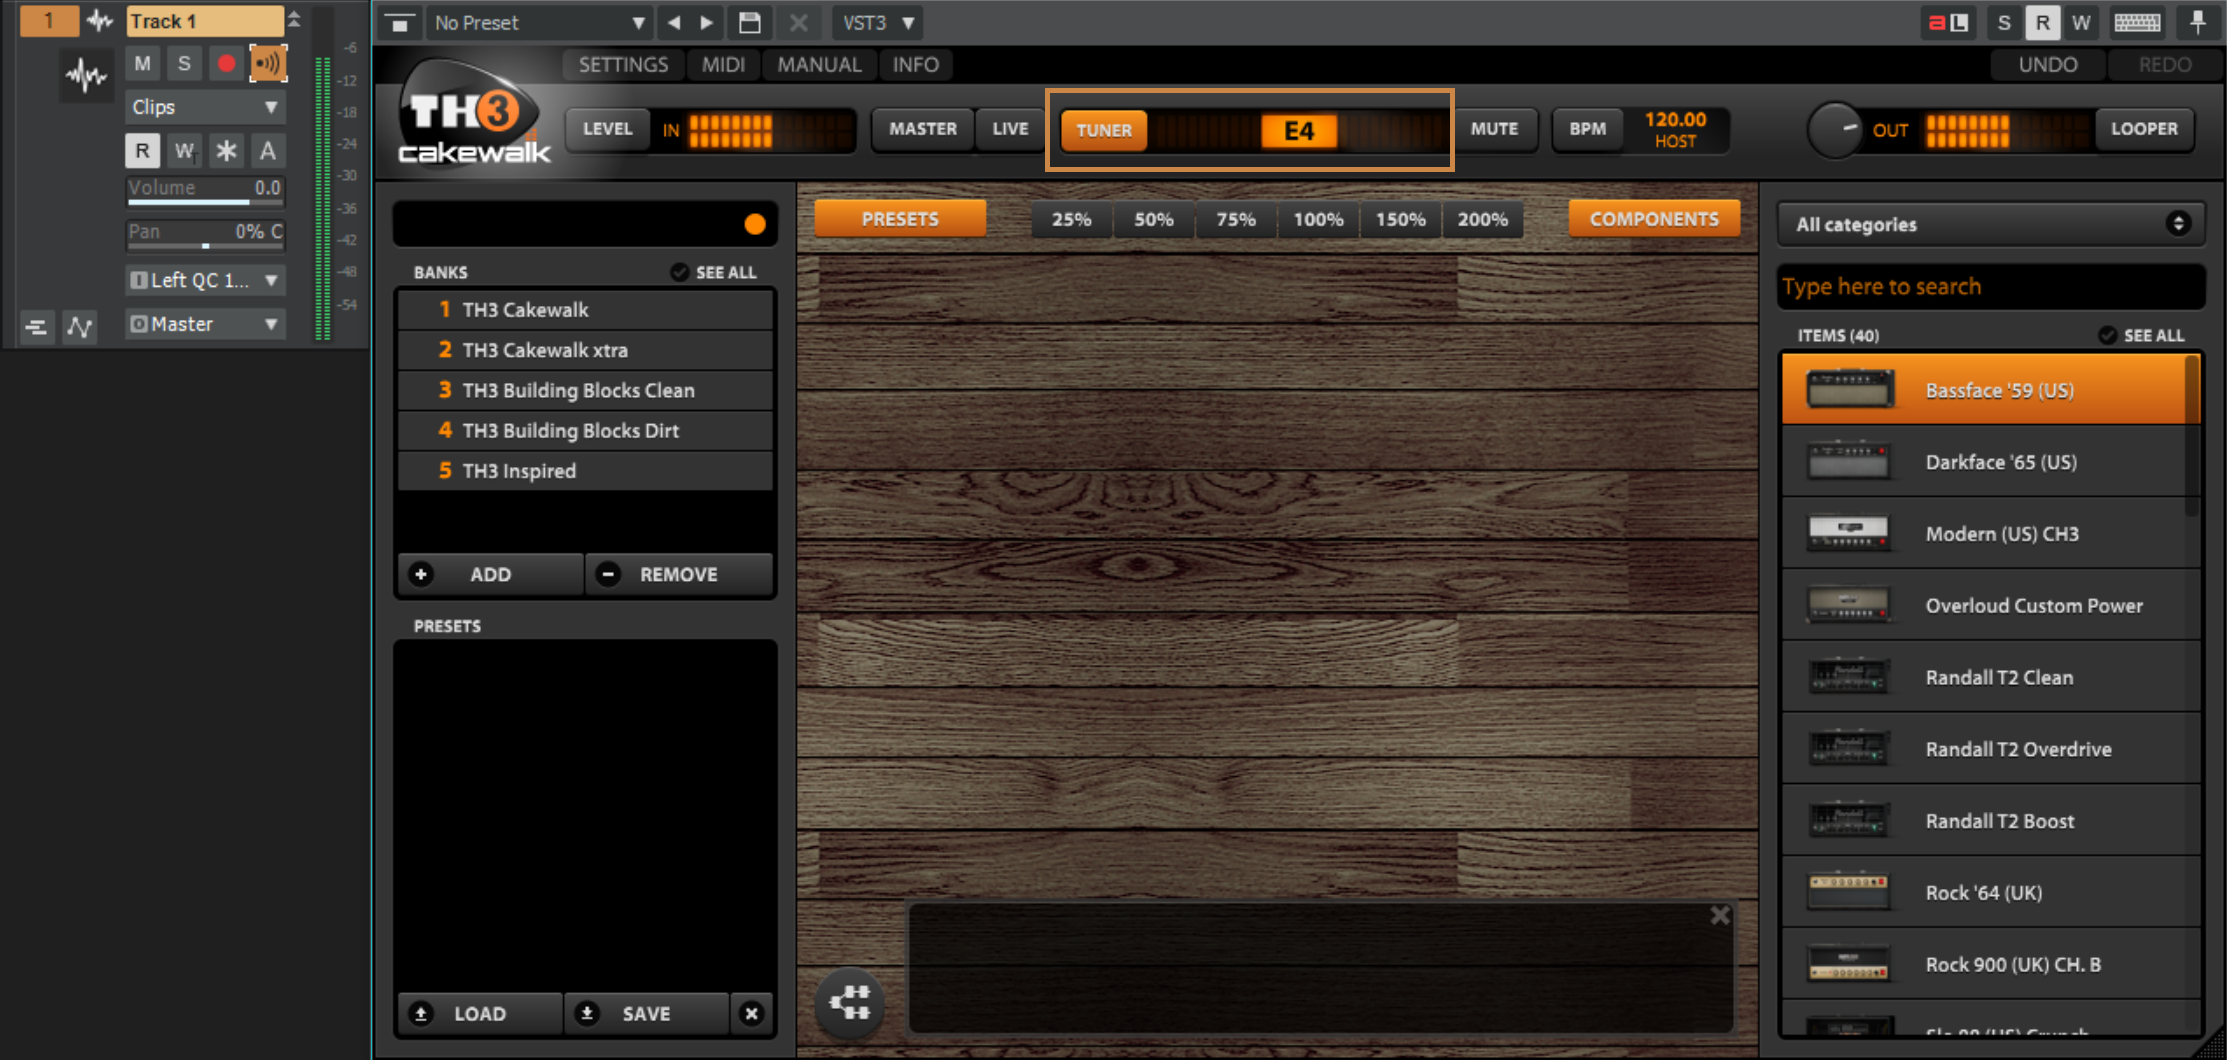Toggle automation Read on Track 1

click(x=143, y=151)
